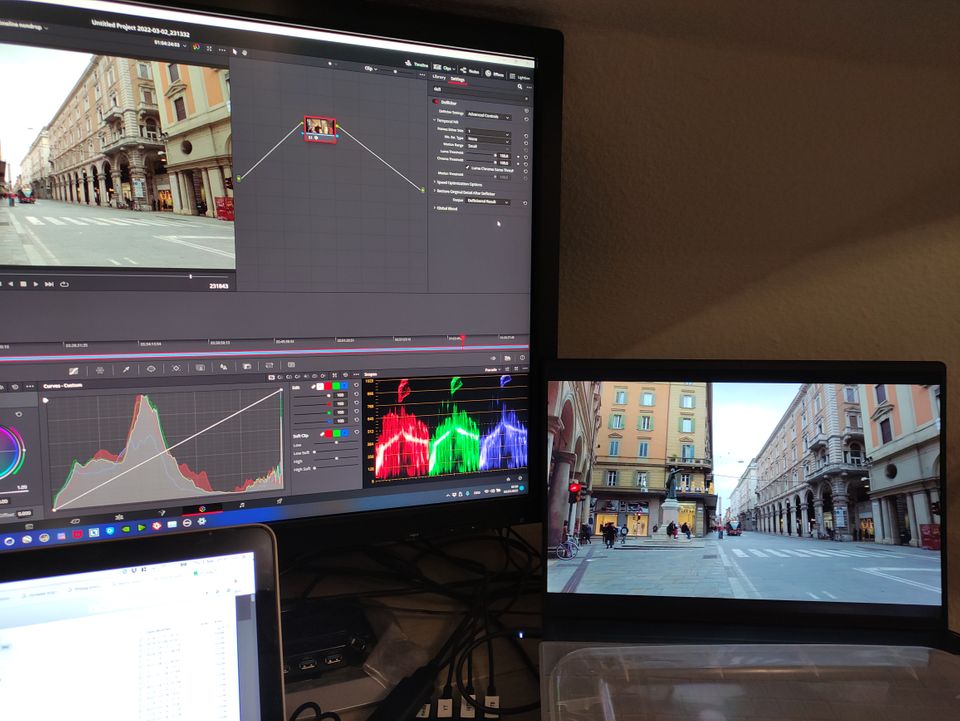The width and height of the screenshot is (960, 721).
Task: Toggle the loop playback icon
Action: click(x=64, y=284)
